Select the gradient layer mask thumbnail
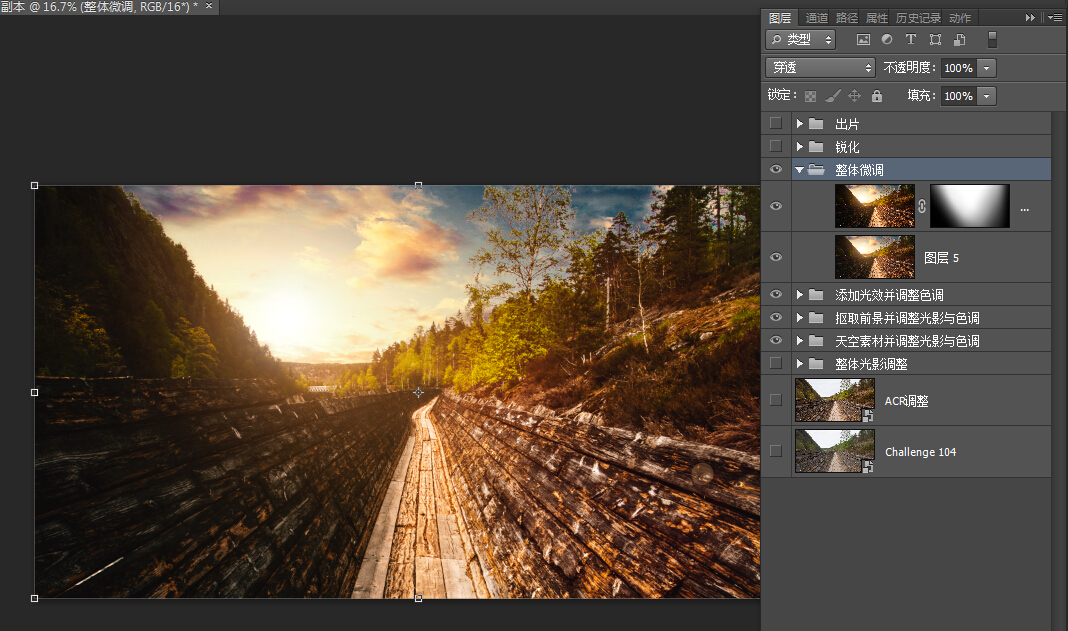 (969, 206)
